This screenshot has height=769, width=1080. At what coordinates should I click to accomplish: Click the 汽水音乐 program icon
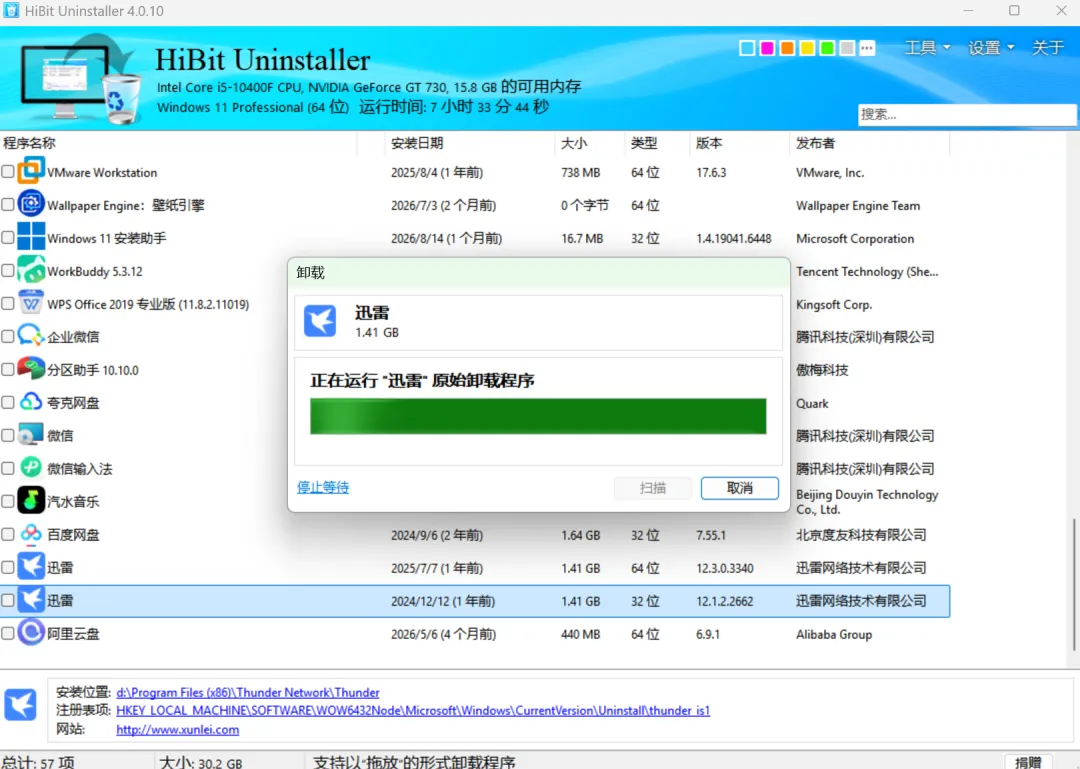[31, 501]
